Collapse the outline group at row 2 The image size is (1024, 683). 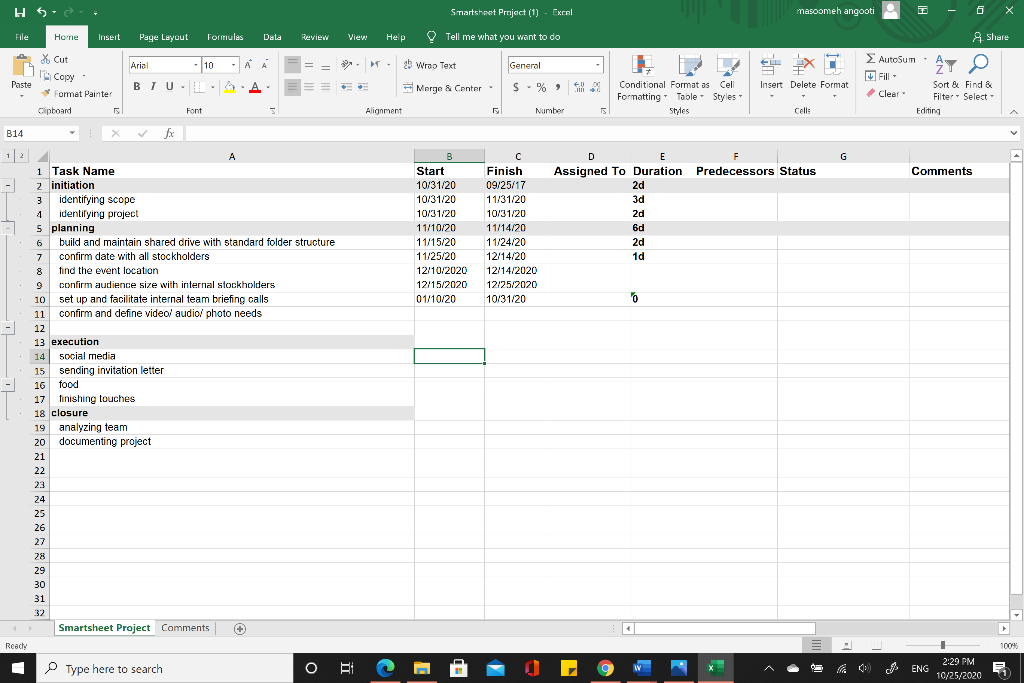pyautogui.click(x=8, y=185)
